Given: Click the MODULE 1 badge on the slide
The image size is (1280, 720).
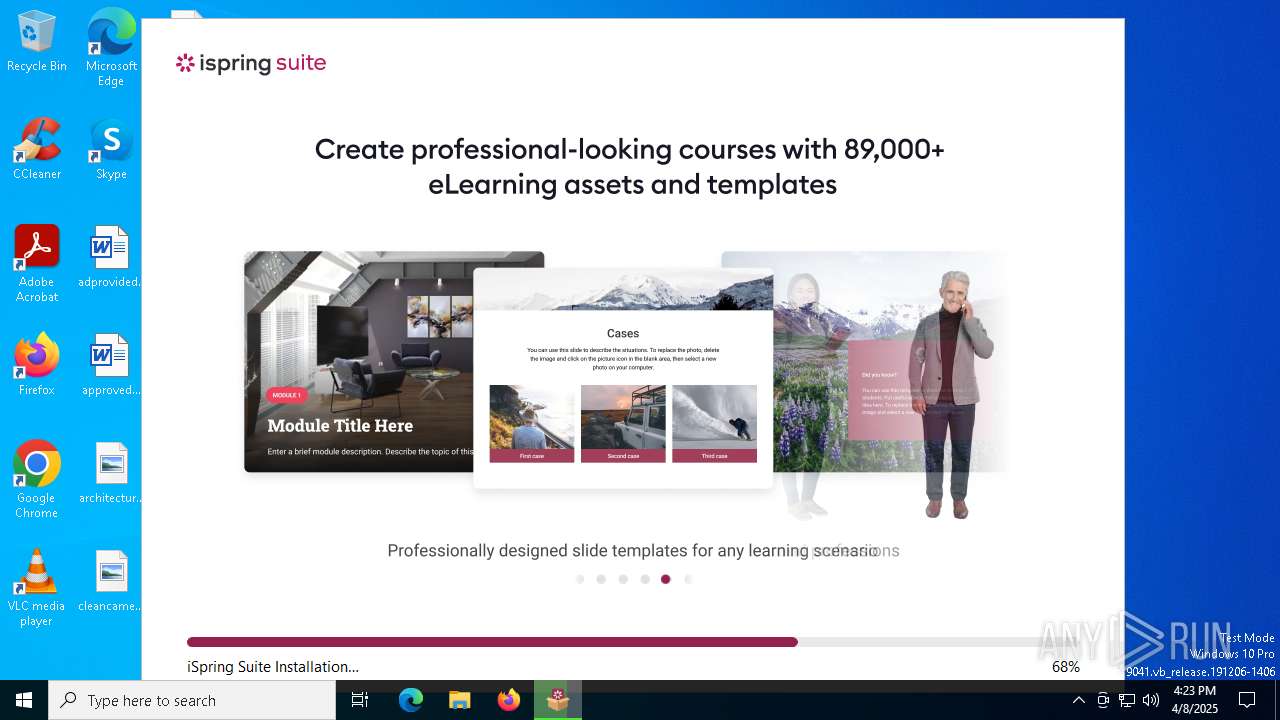Looking at the screenshot, I should click(x=287, y=395).
